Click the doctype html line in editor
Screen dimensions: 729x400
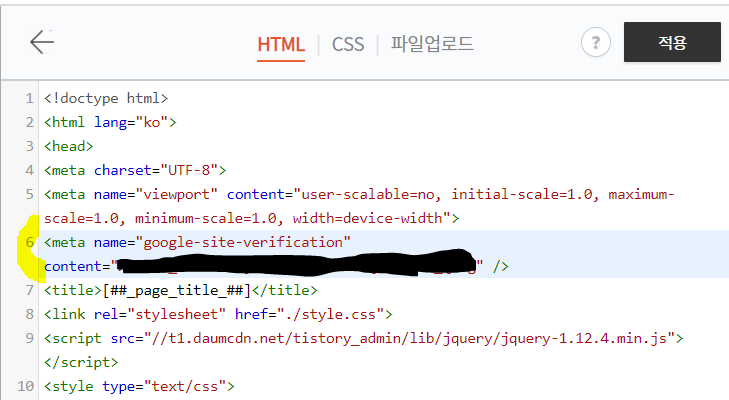click(x=106, y=99)
